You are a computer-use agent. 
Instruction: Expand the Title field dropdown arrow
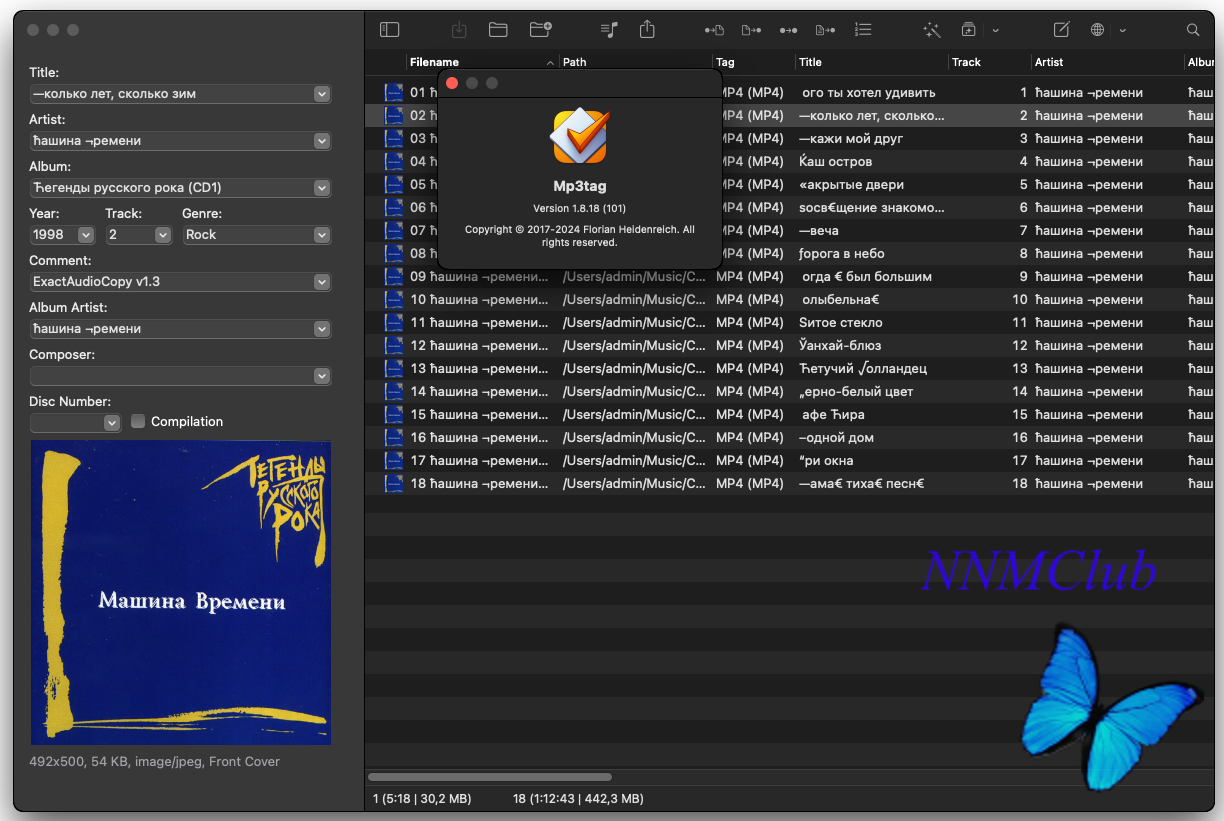tap(321, 94)
